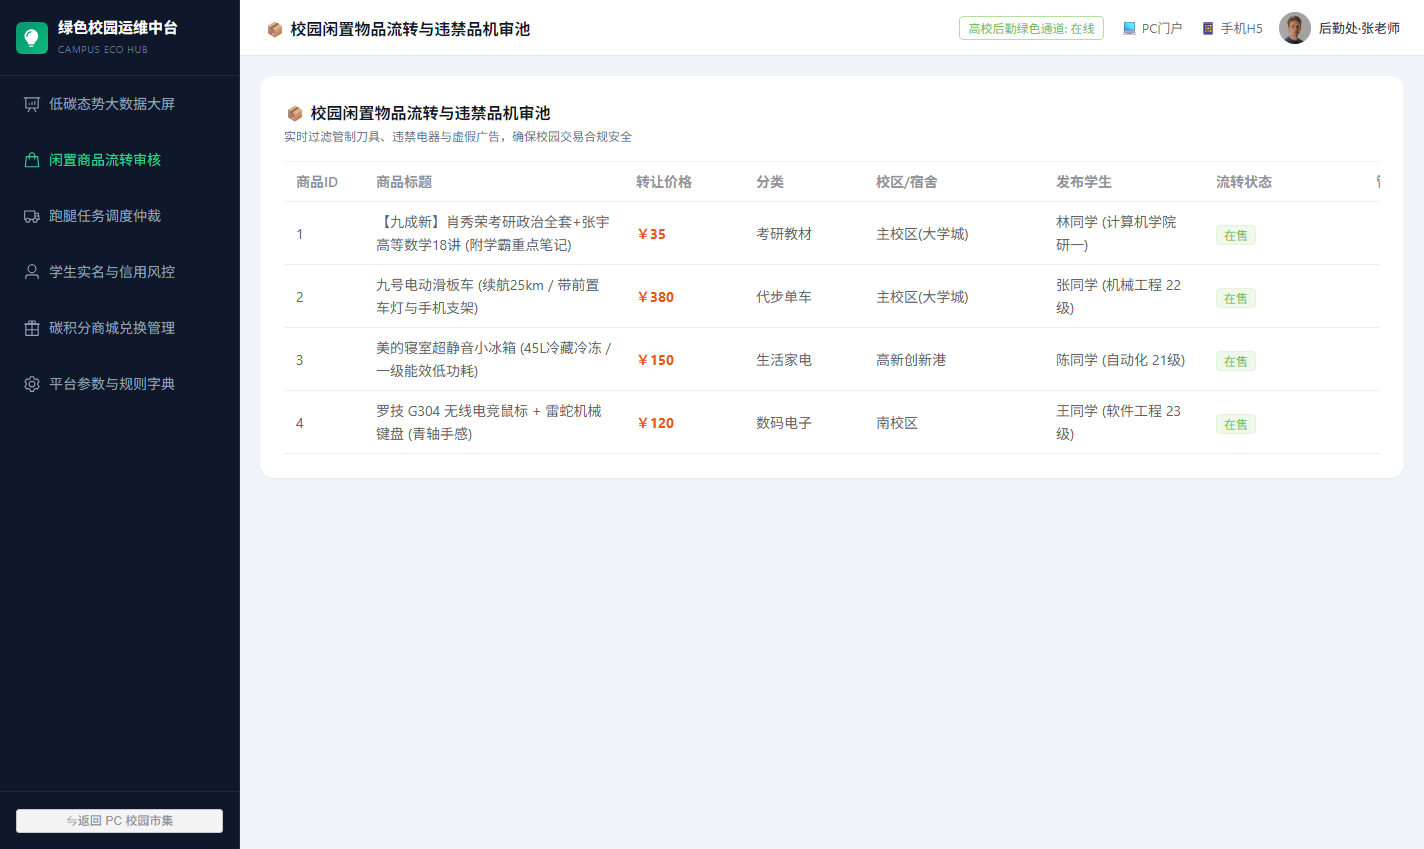Click the 商品标题 column header

click(x=404, y=182)
